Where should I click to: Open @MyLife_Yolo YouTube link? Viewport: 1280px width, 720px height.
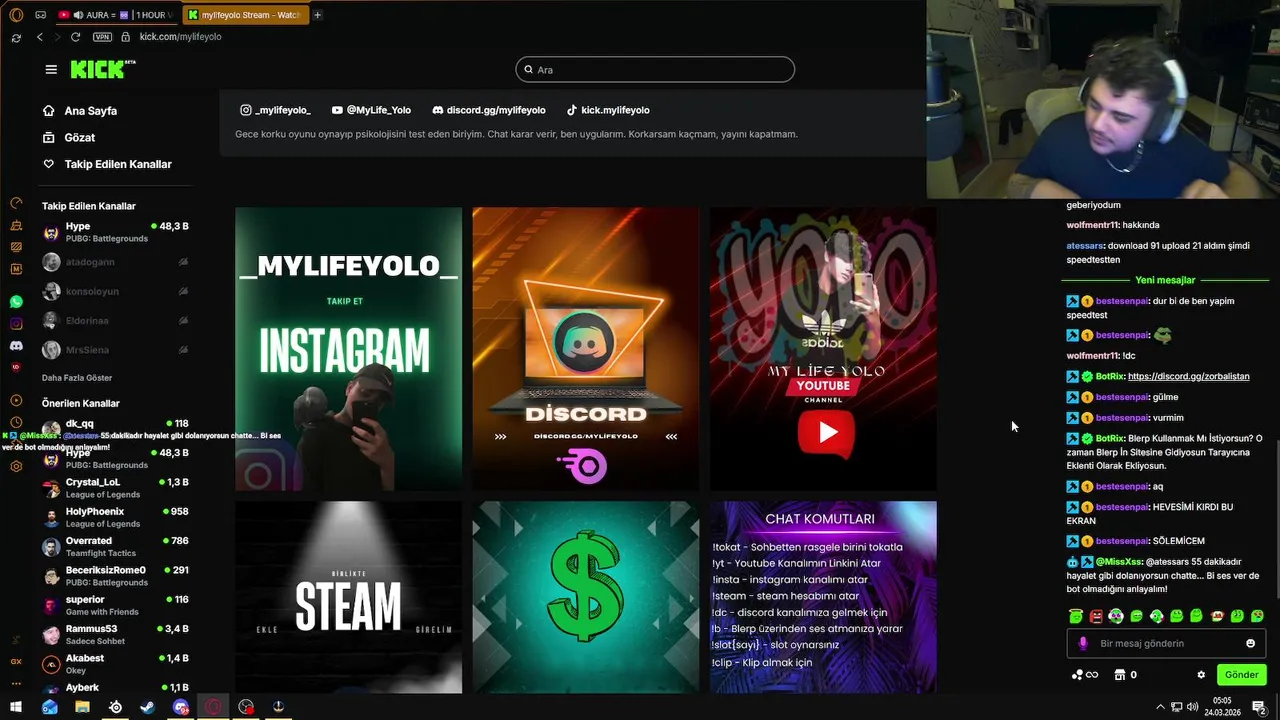click(x=371, y=110)
